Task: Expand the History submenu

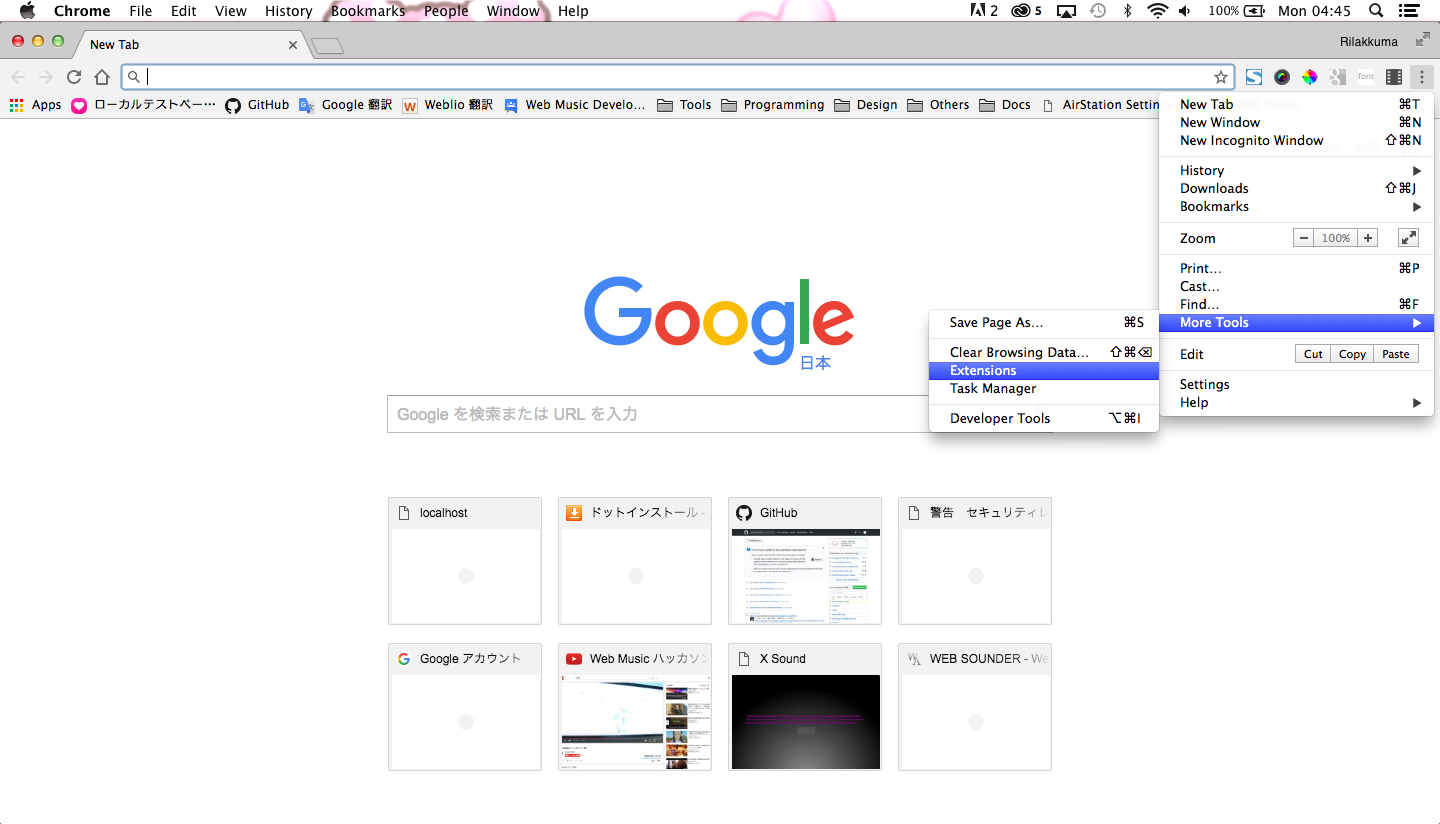Action: [1296, 170]
